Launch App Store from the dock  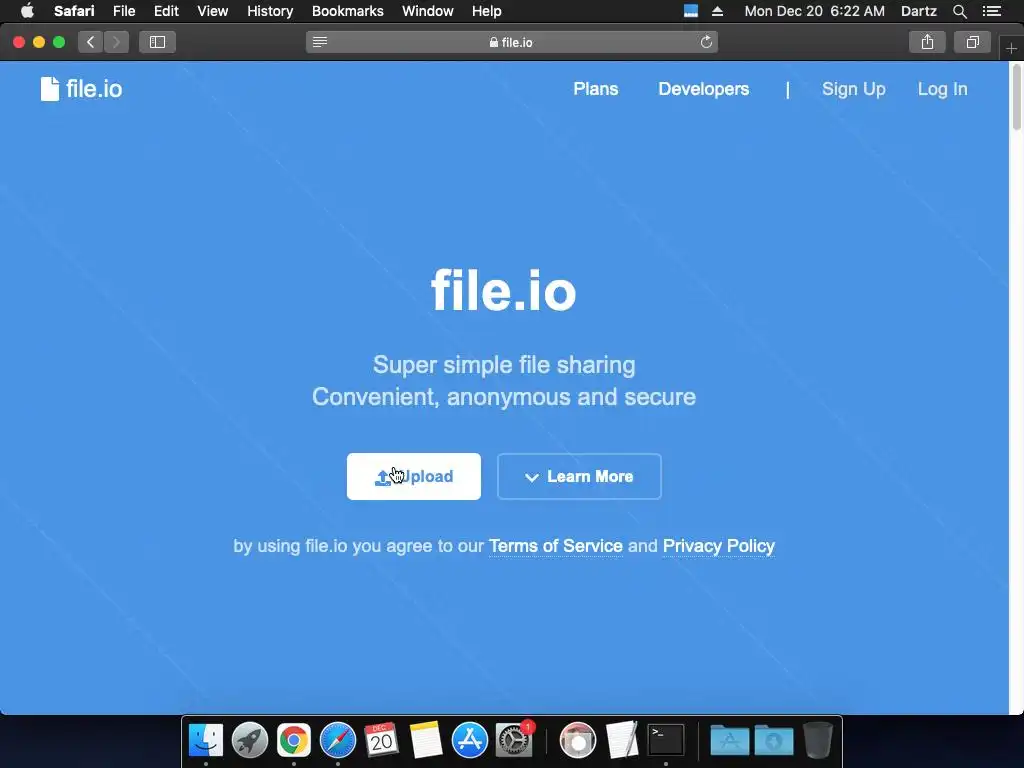click(x=470, y=741)
